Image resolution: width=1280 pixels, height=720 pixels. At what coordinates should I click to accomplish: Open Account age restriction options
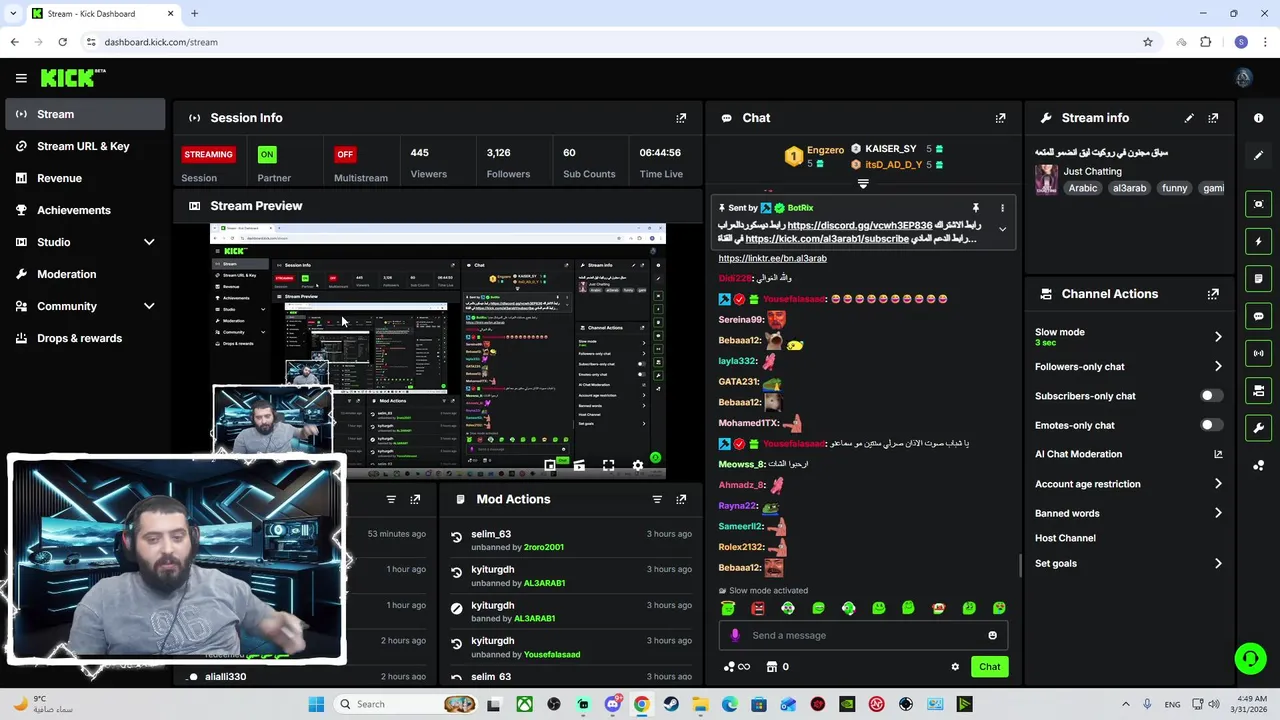tap(1218, 484)
